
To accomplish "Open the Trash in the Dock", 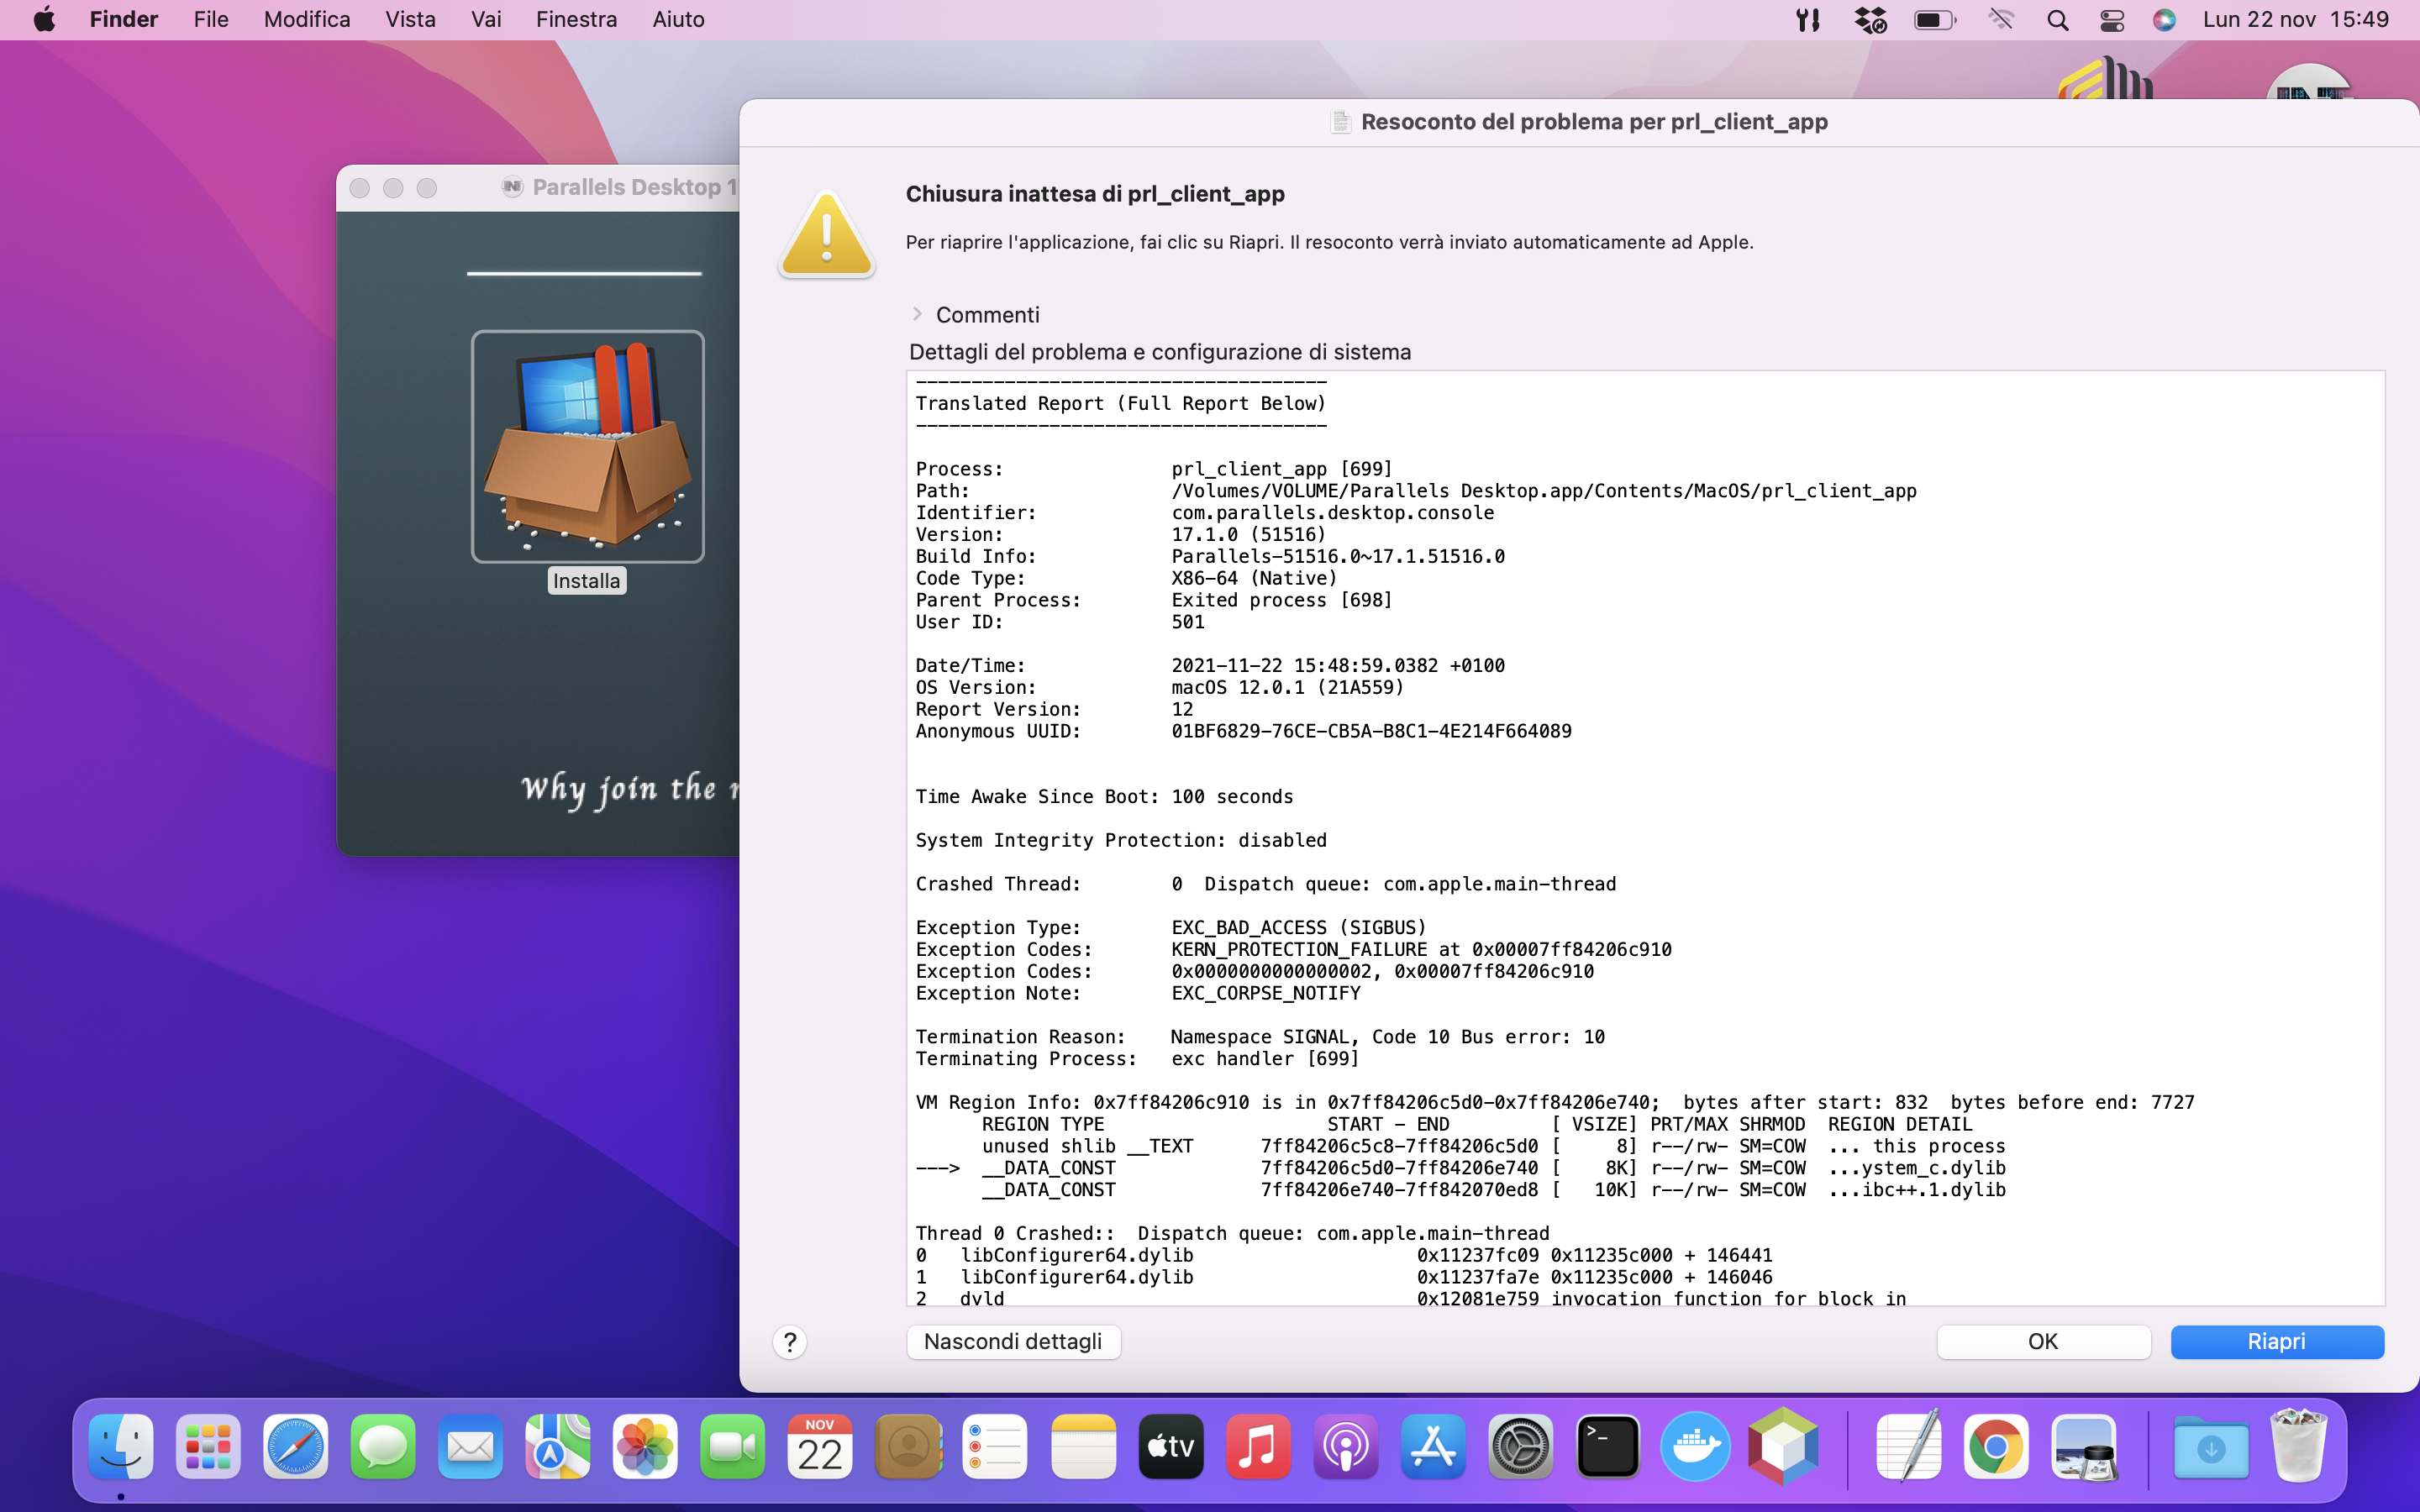I will coord(2298,1446).
